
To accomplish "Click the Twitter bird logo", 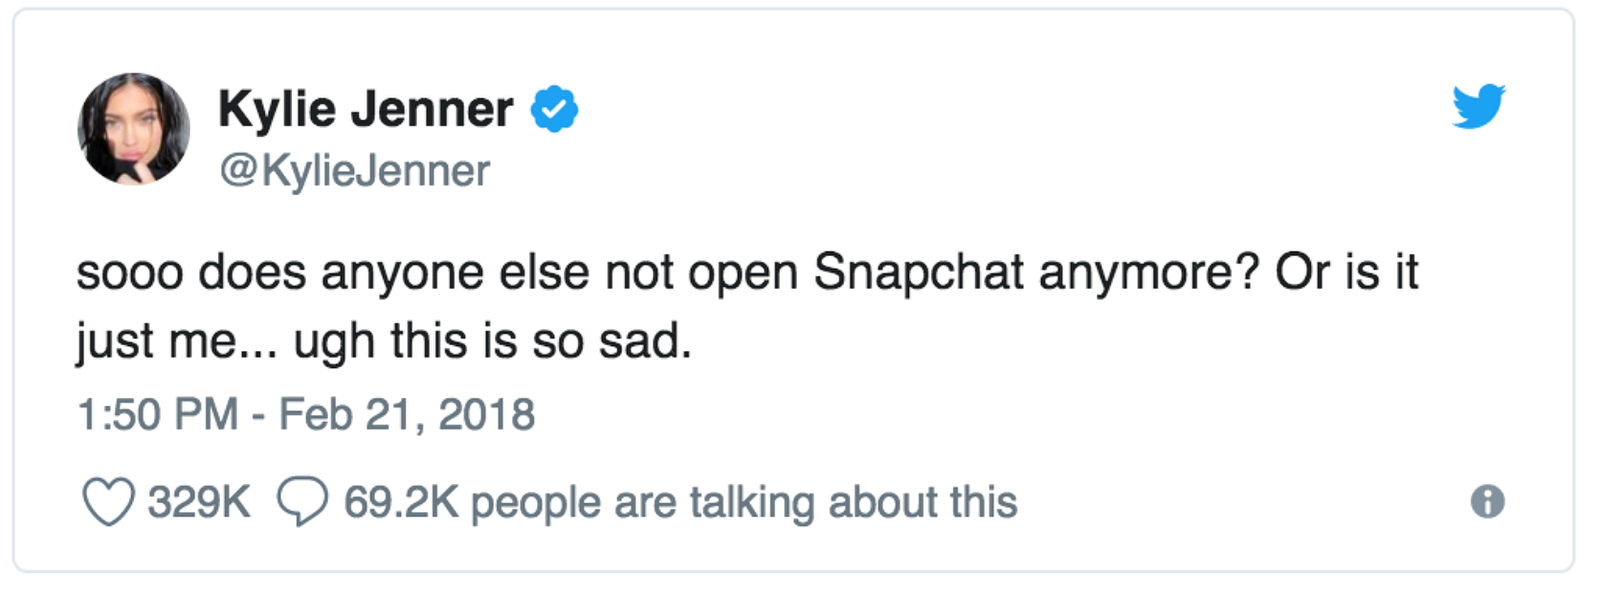I will (x=1478, y=106).
